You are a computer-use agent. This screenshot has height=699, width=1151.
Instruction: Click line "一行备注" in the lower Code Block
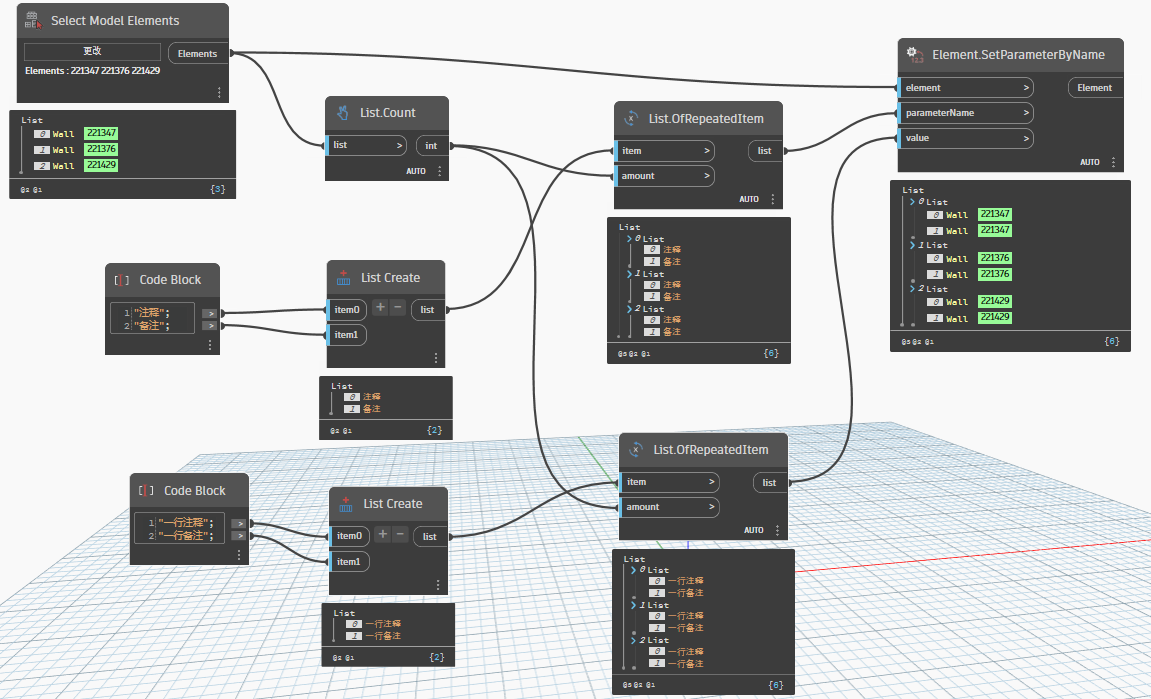click(186, 536)
